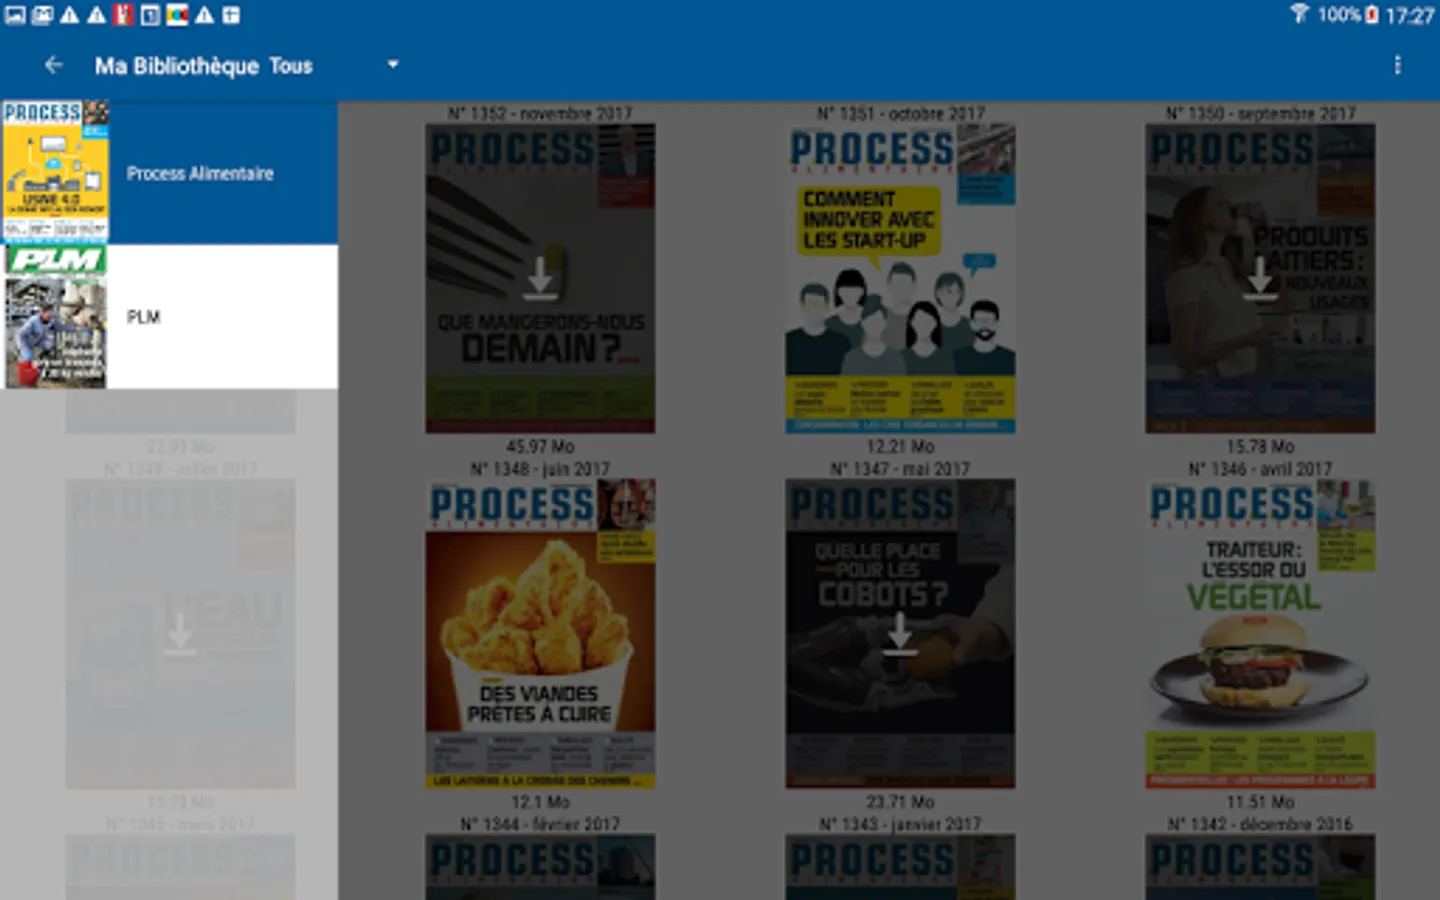This screenshot has width=1440, height=900.
Task: Click the 'N° 1343 - janvier 2017' label
Action: [900, 824]
